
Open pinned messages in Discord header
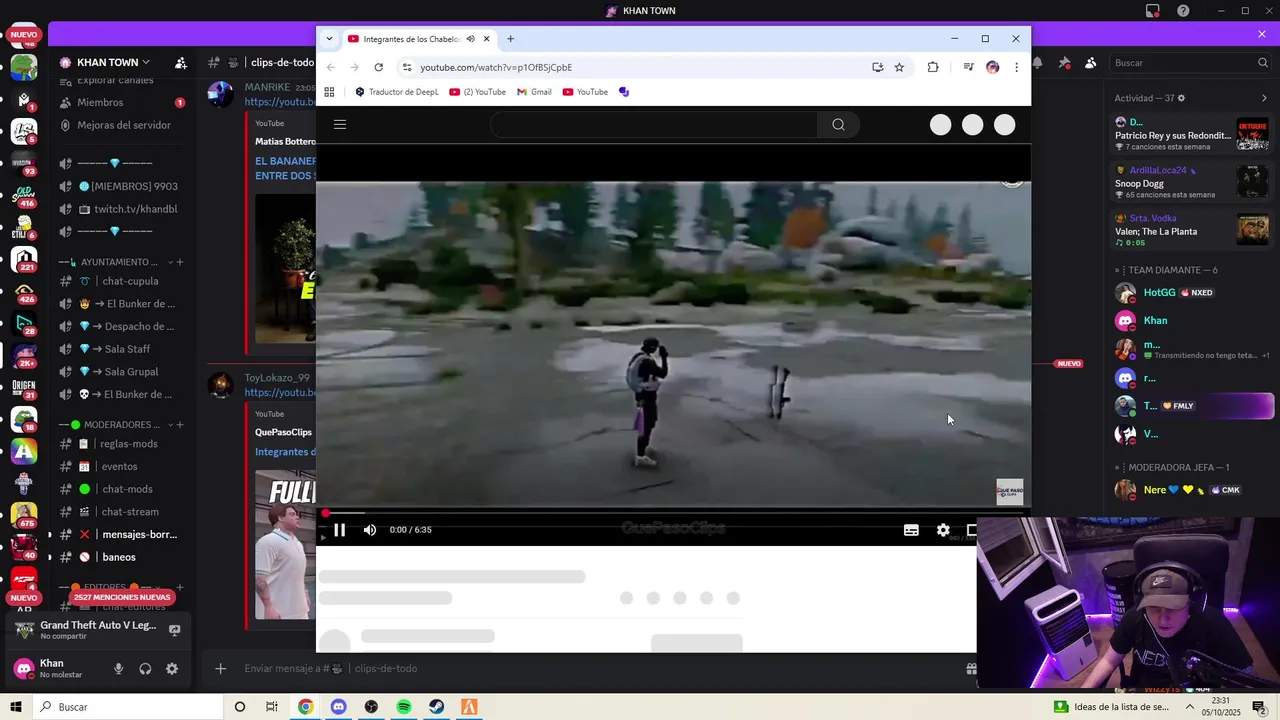click(1064, 62)
